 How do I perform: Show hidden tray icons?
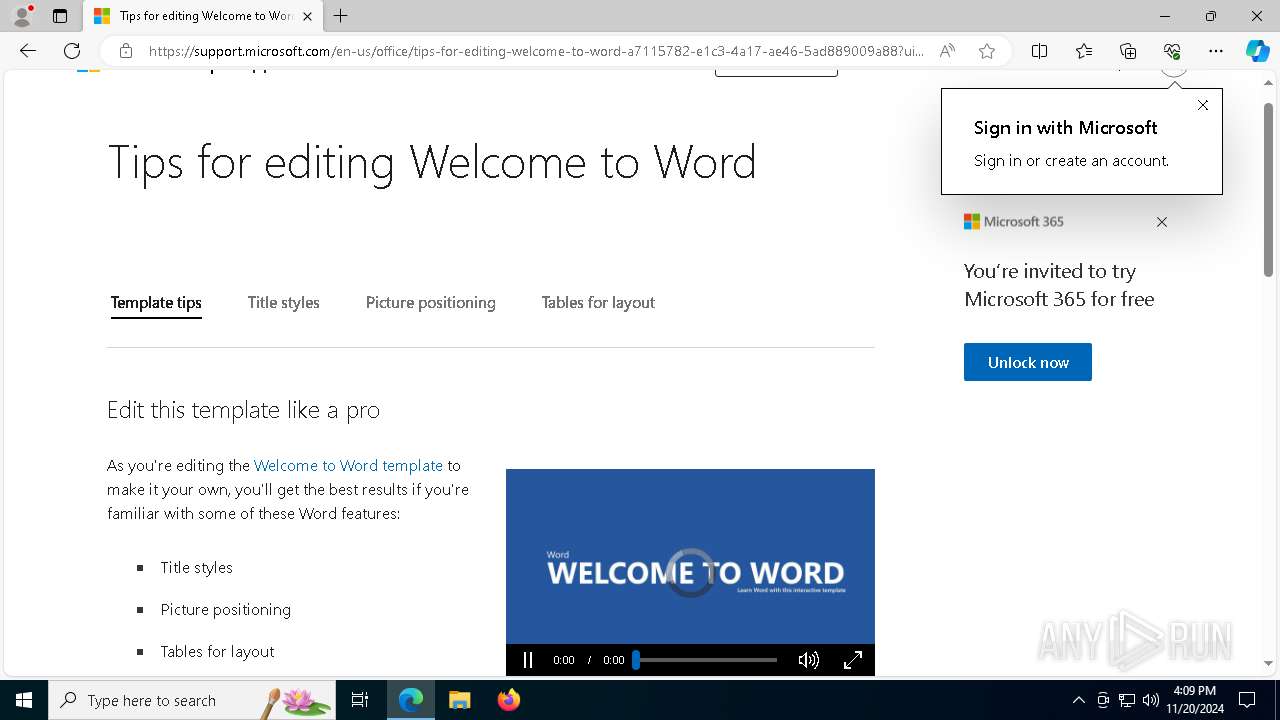pos(1078,700)
